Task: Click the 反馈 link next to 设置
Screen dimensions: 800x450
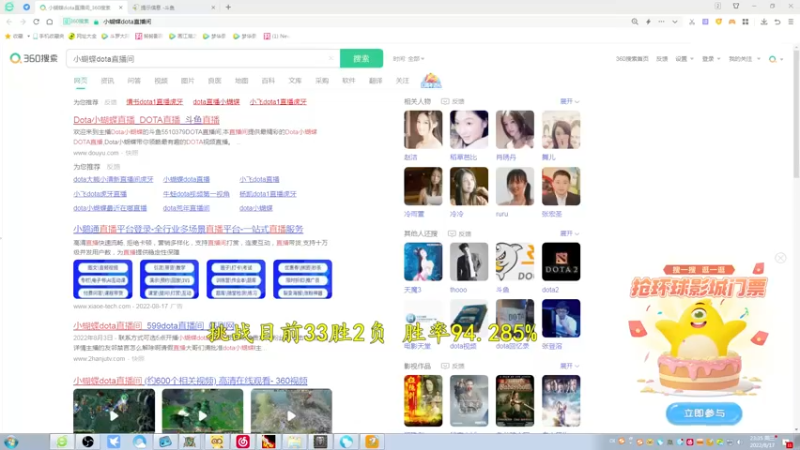Action: pos(662,59)
